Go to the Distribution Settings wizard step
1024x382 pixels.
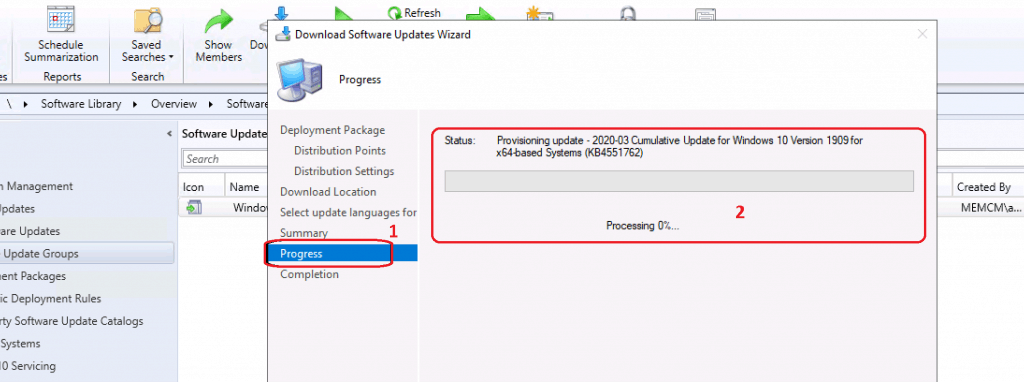click(344, 171)
